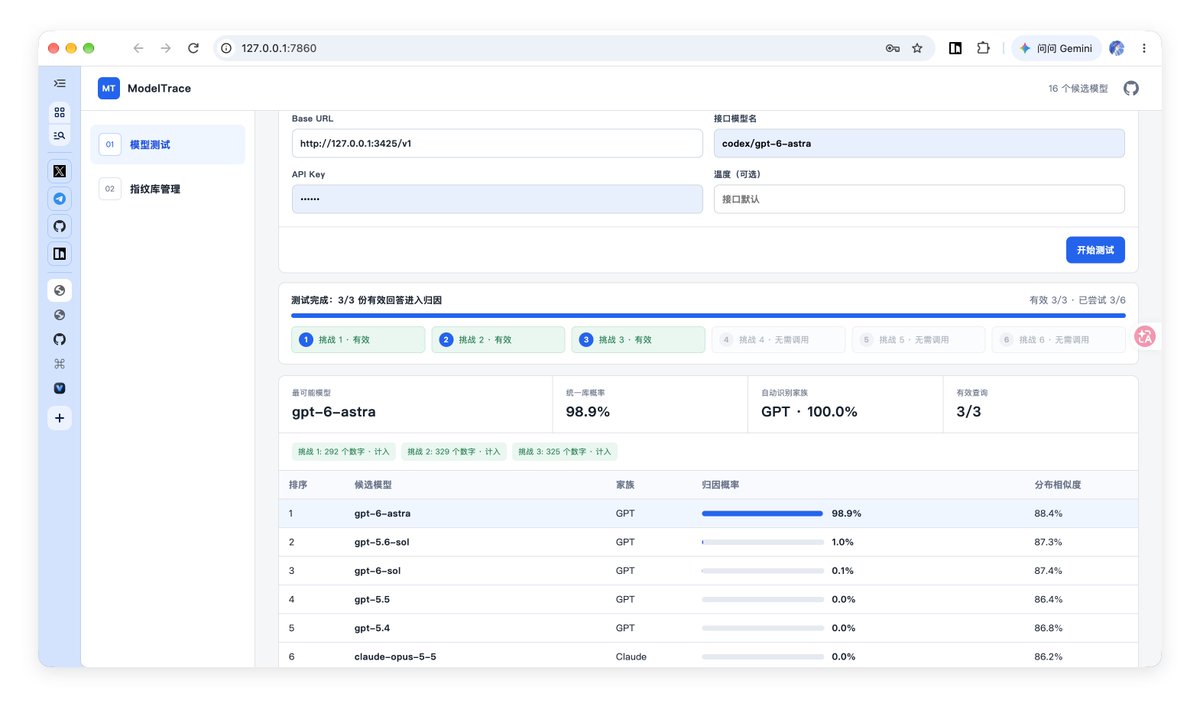Screen dimensions: 1200x713
Task: Open the Telegram sidebar shortcut
Action: coord(60,199)
